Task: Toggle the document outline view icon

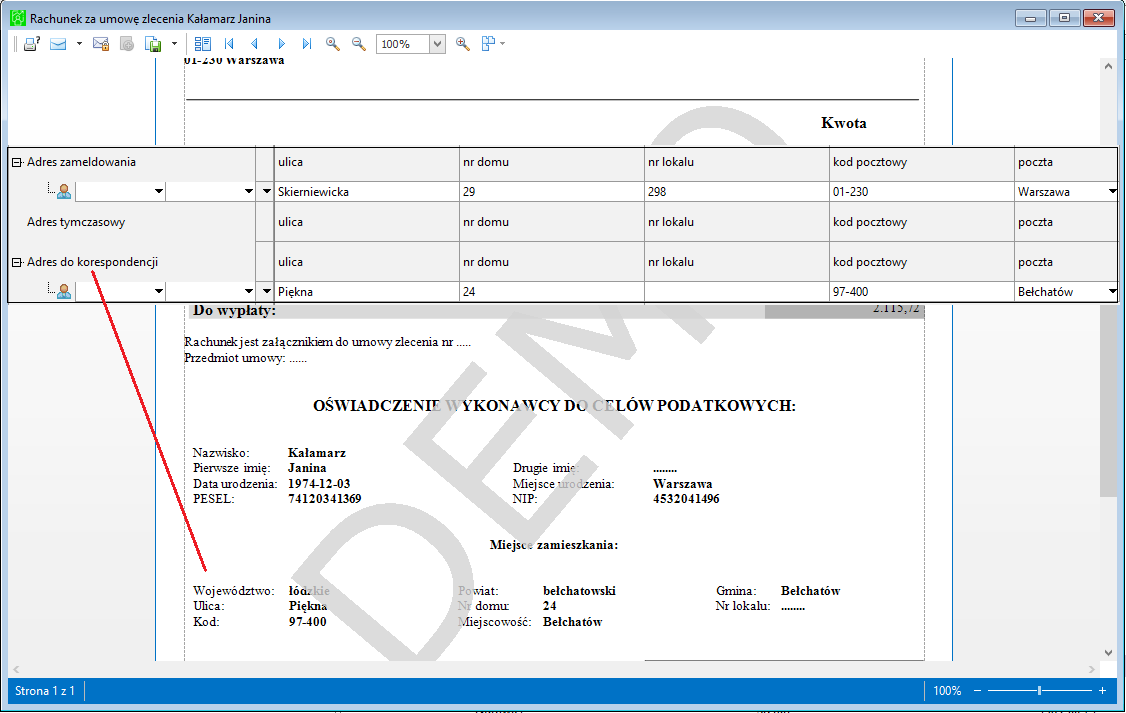Action: [x=203, y=45]
